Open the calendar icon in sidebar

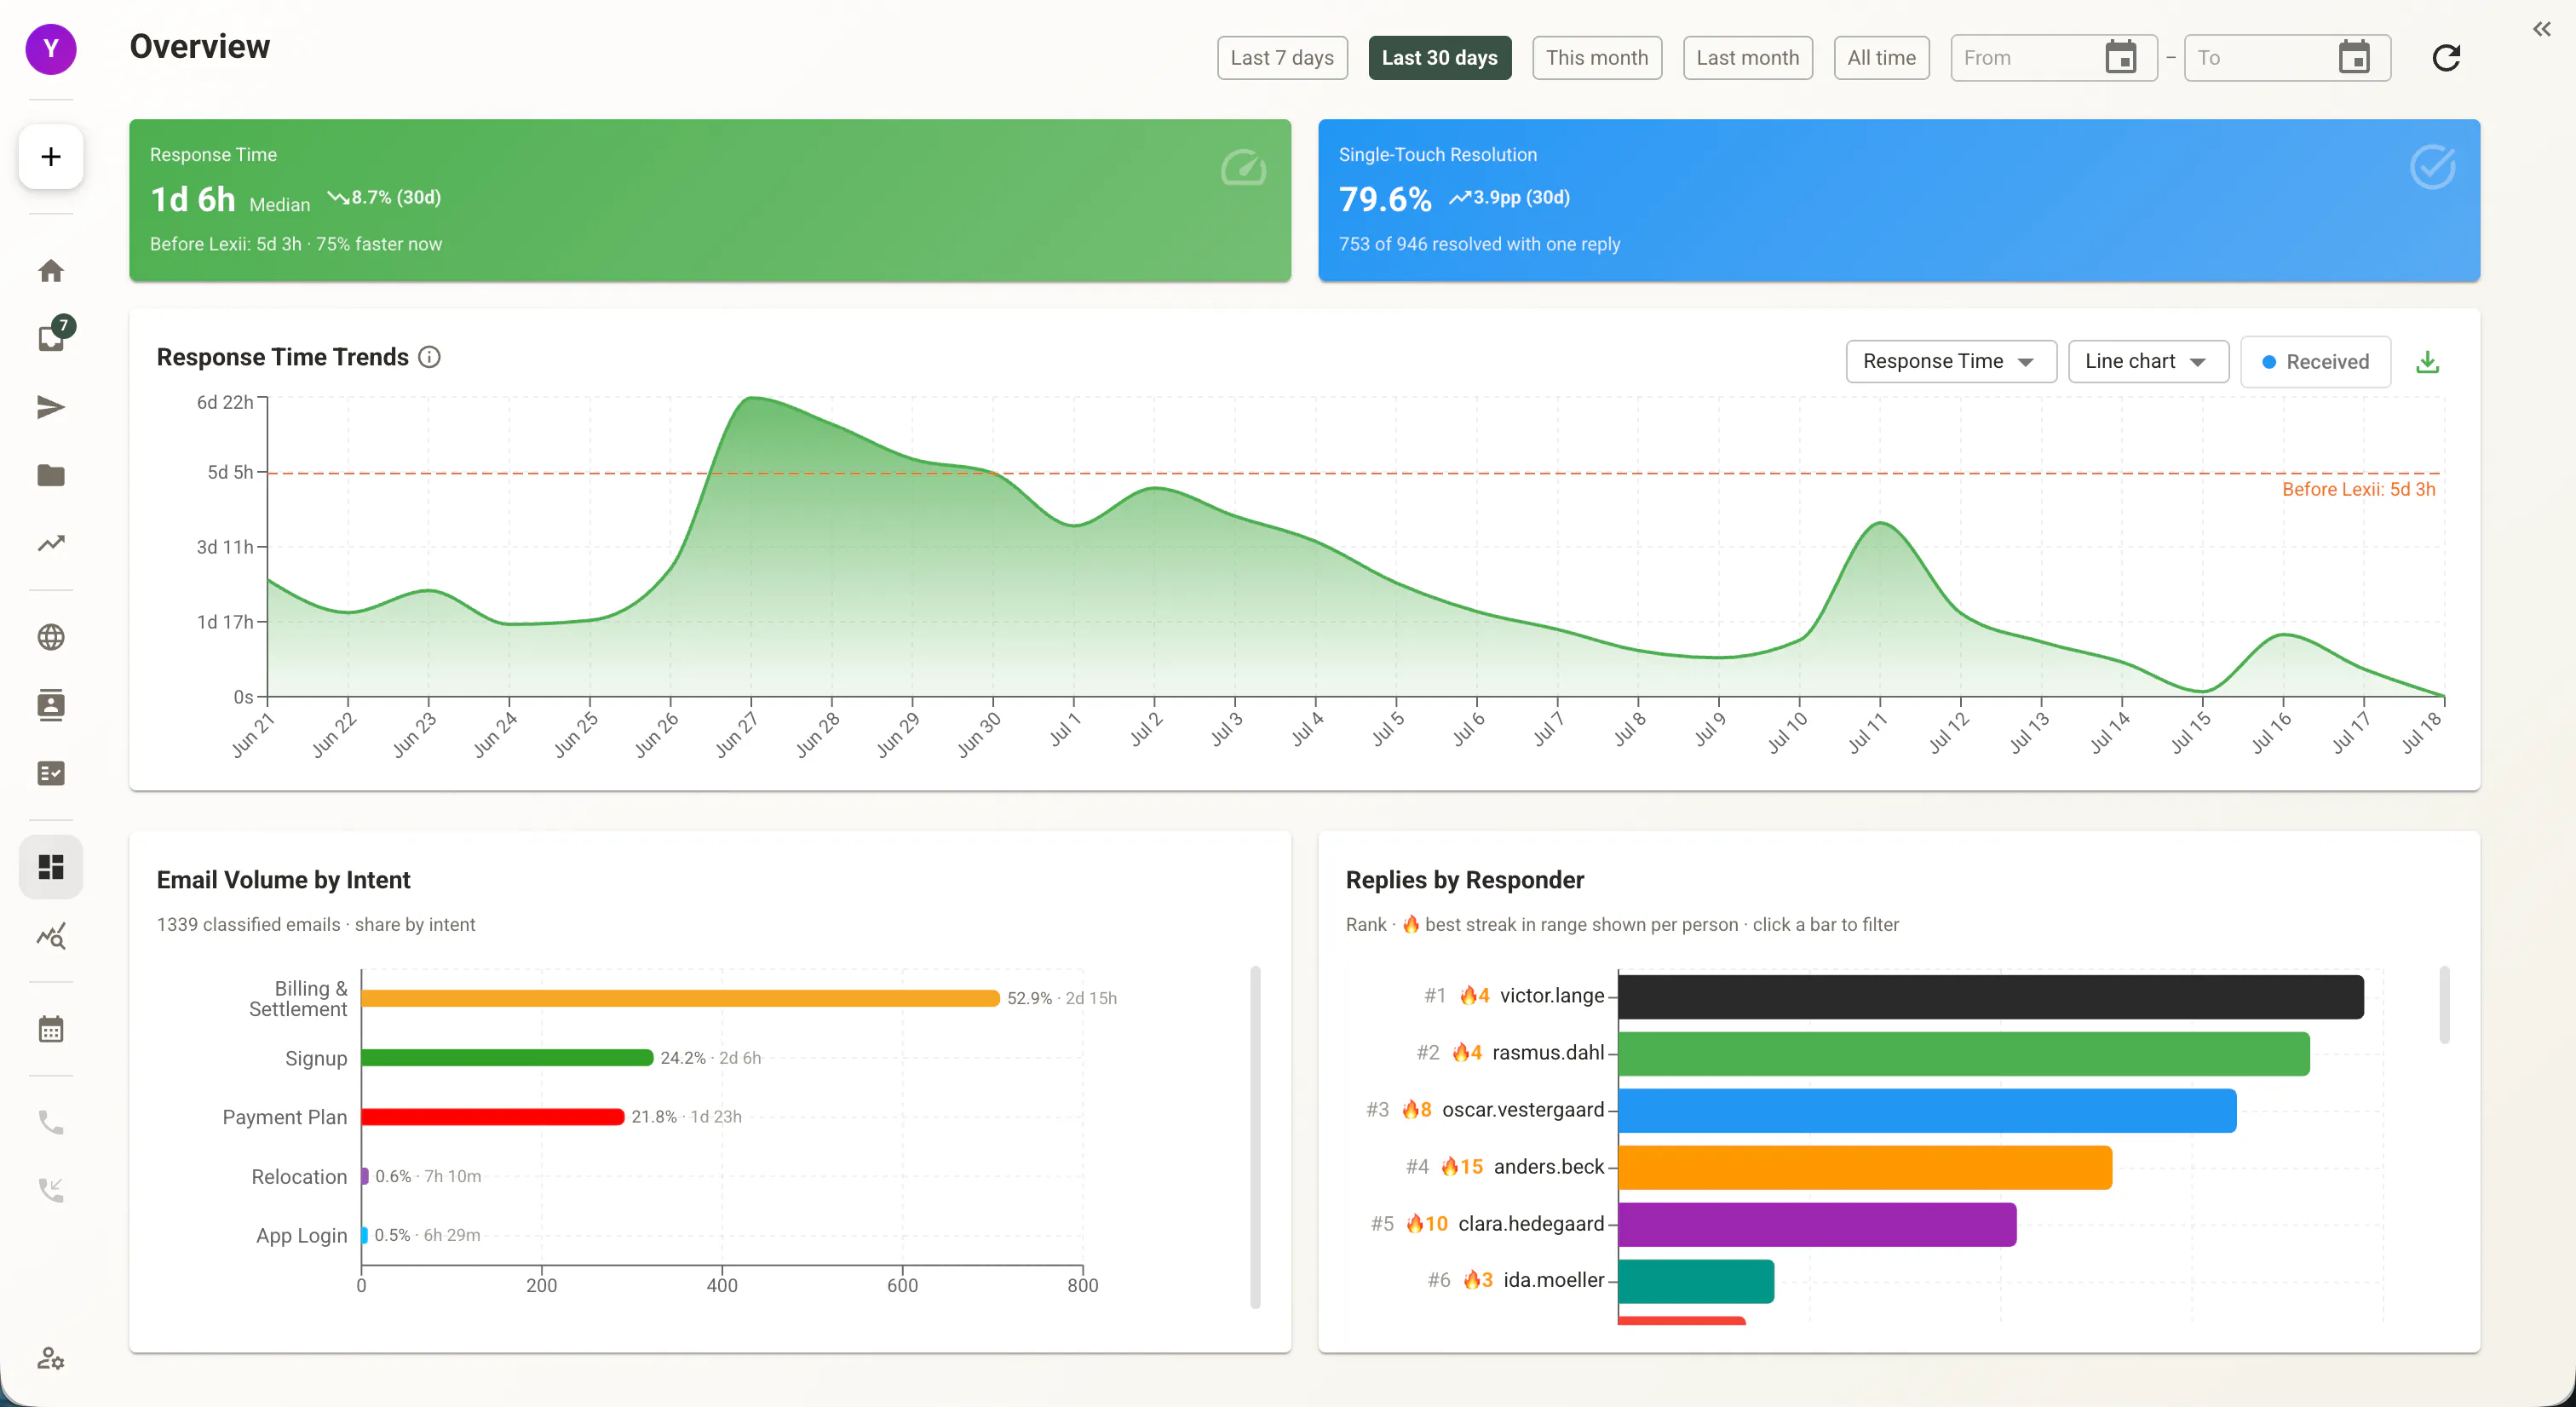(x=51, y=1029)
